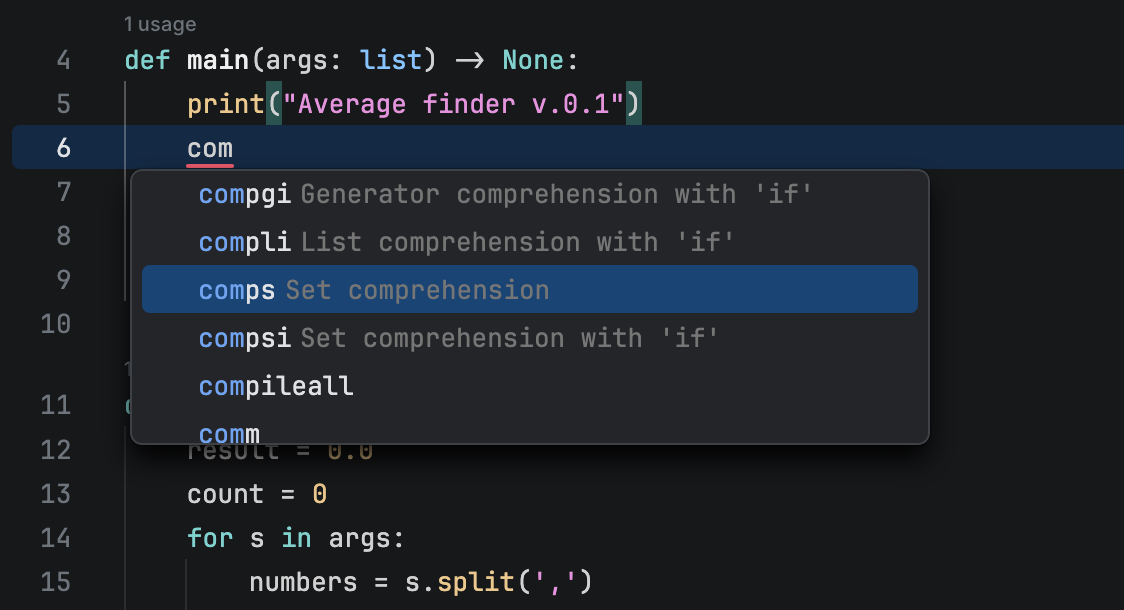The height and width of the screenshot is (610, 1124).
Task: Click the underlined 'com' prefix being completed
Action: [x=210, y=147]
